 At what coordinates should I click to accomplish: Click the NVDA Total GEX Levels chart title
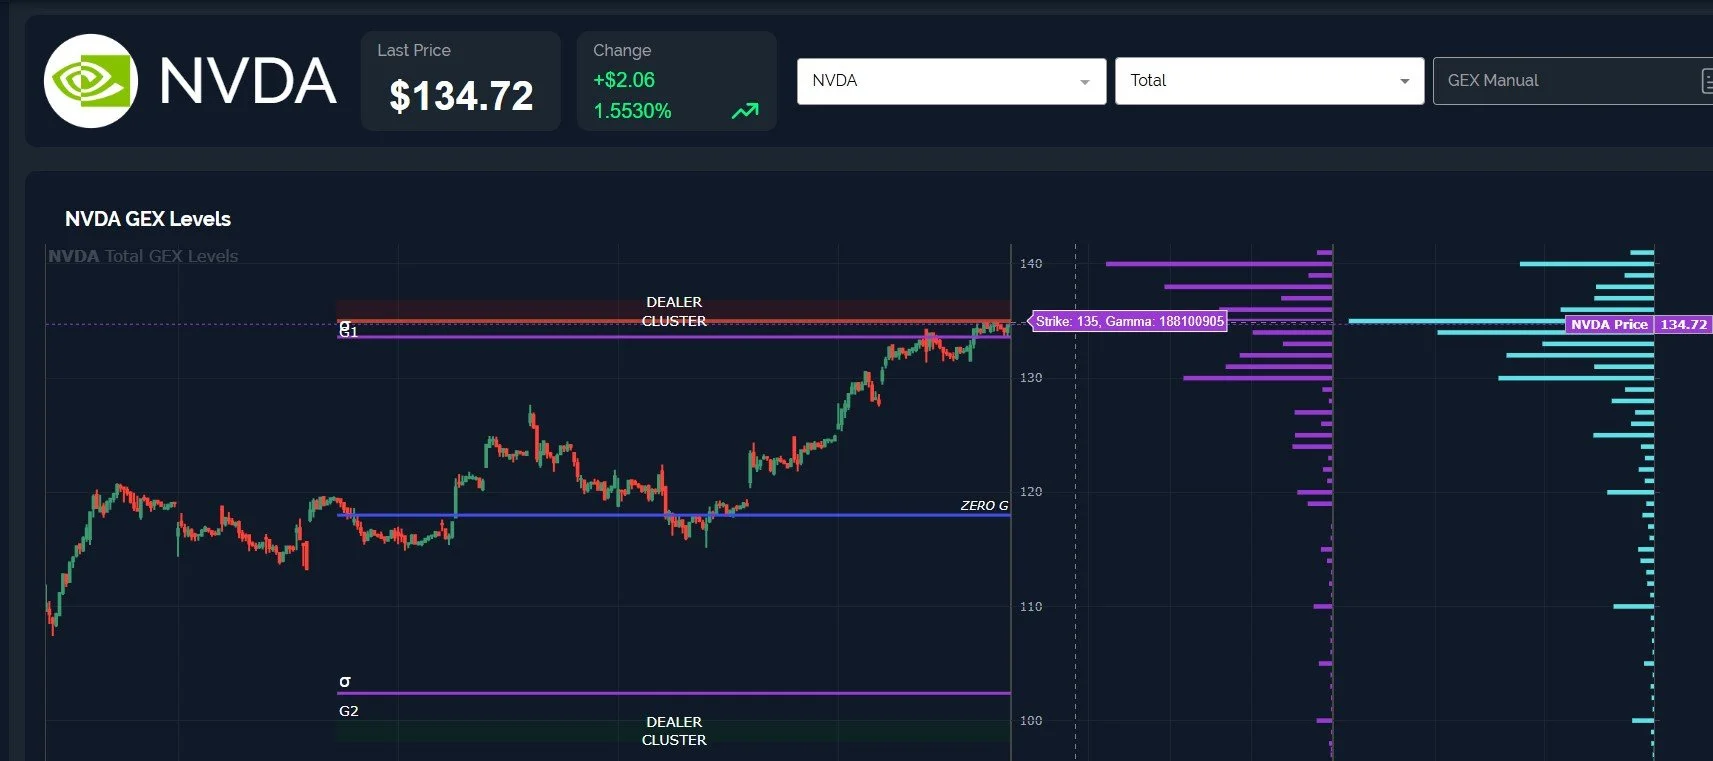click(143, 256)
